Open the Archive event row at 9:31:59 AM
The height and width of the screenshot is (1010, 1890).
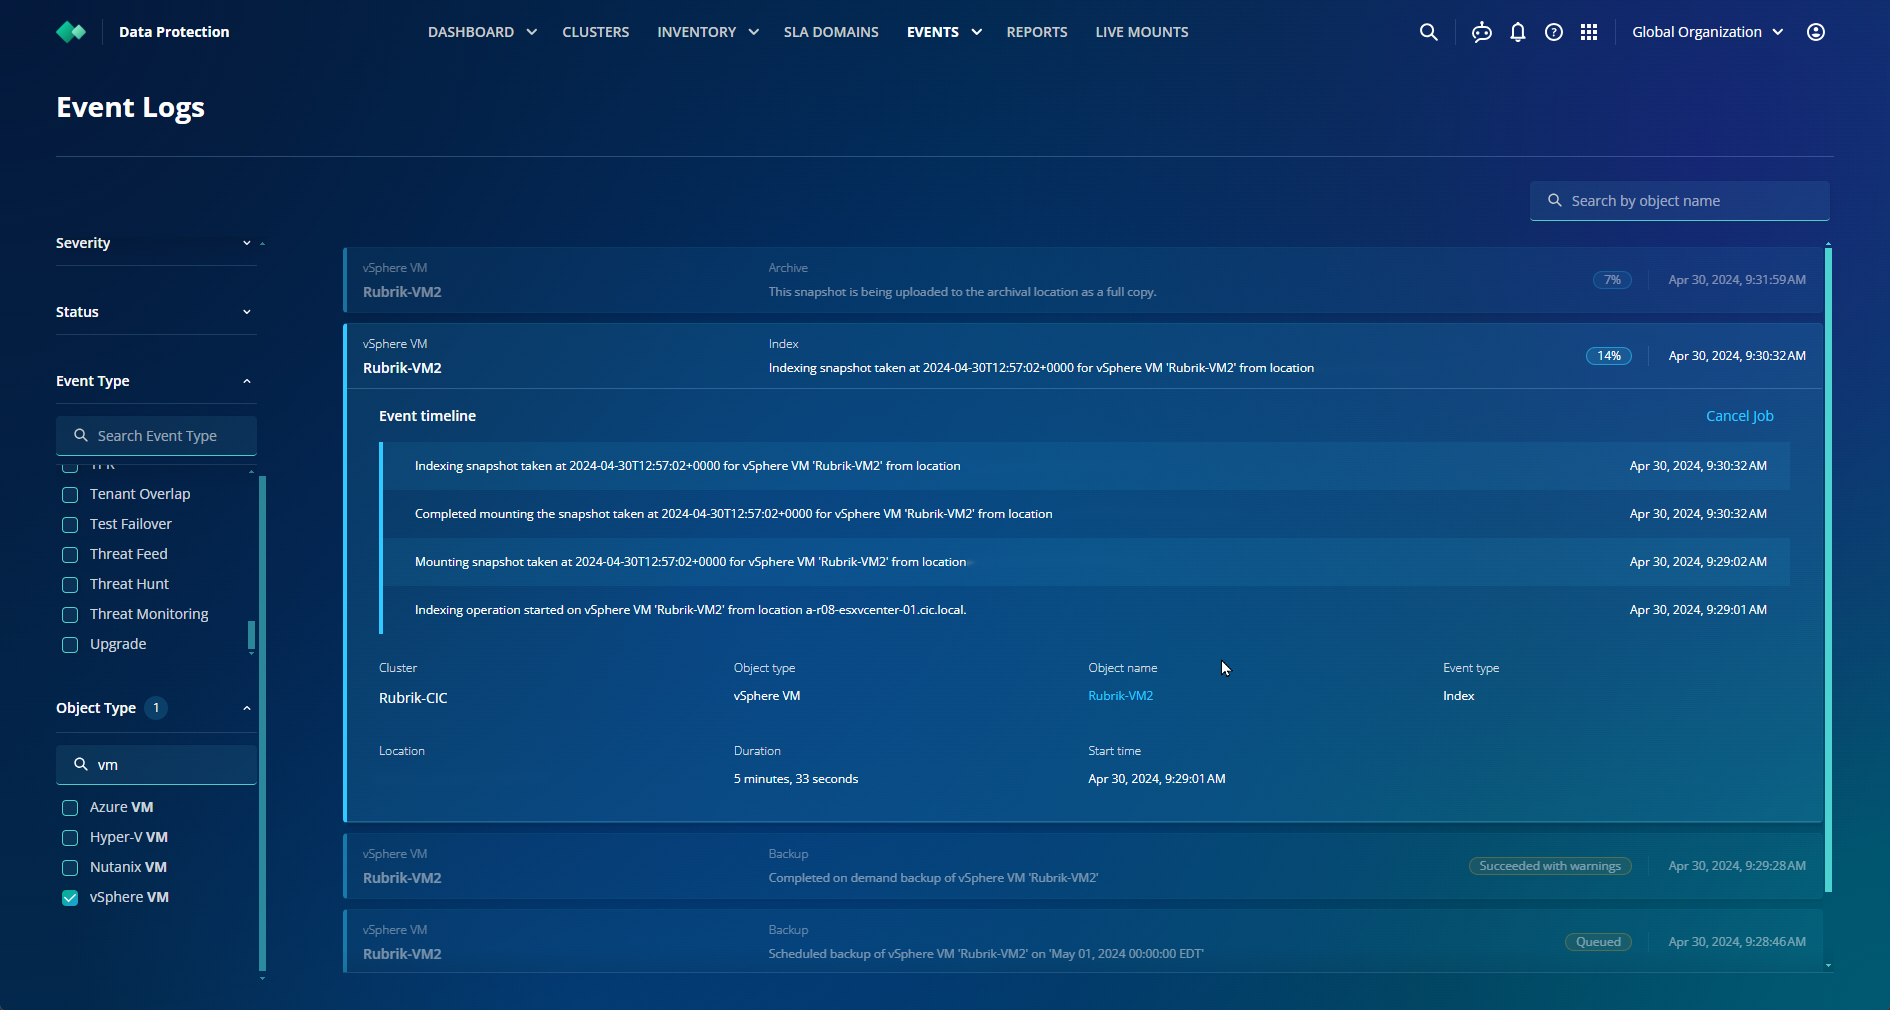click(x=1083, y=280)
